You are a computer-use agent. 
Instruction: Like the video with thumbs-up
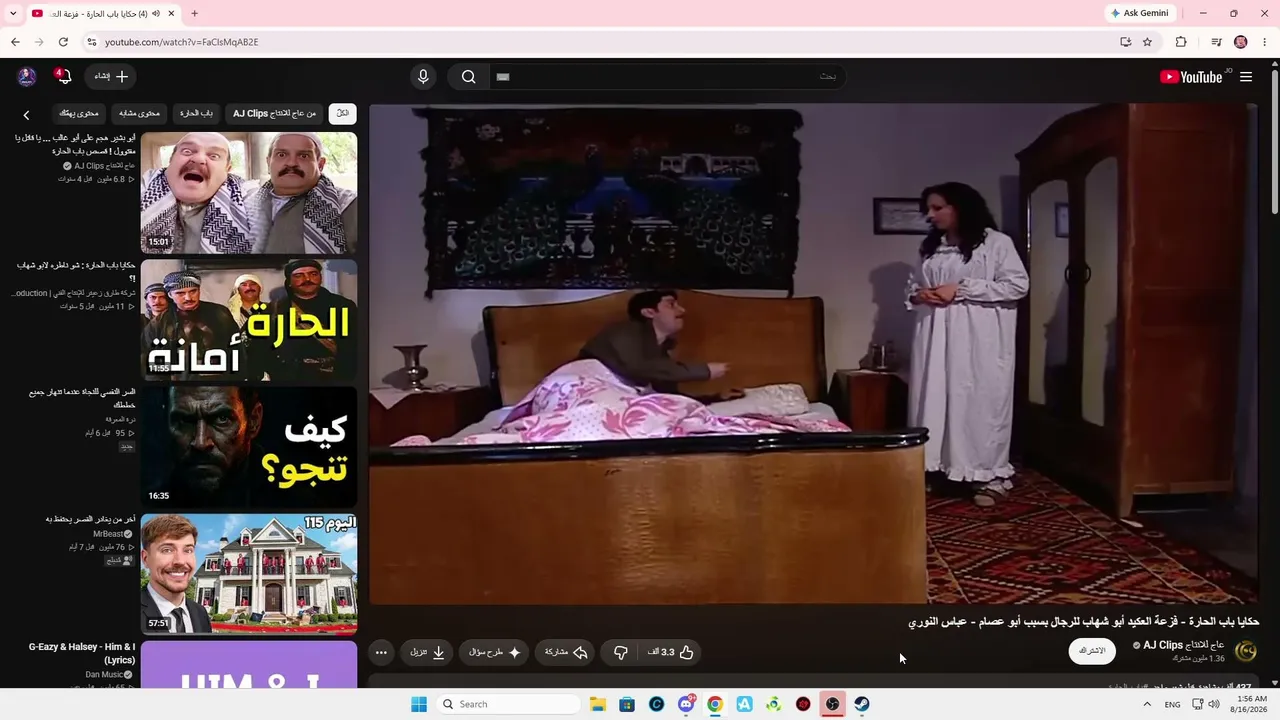[x=671, y=652]
